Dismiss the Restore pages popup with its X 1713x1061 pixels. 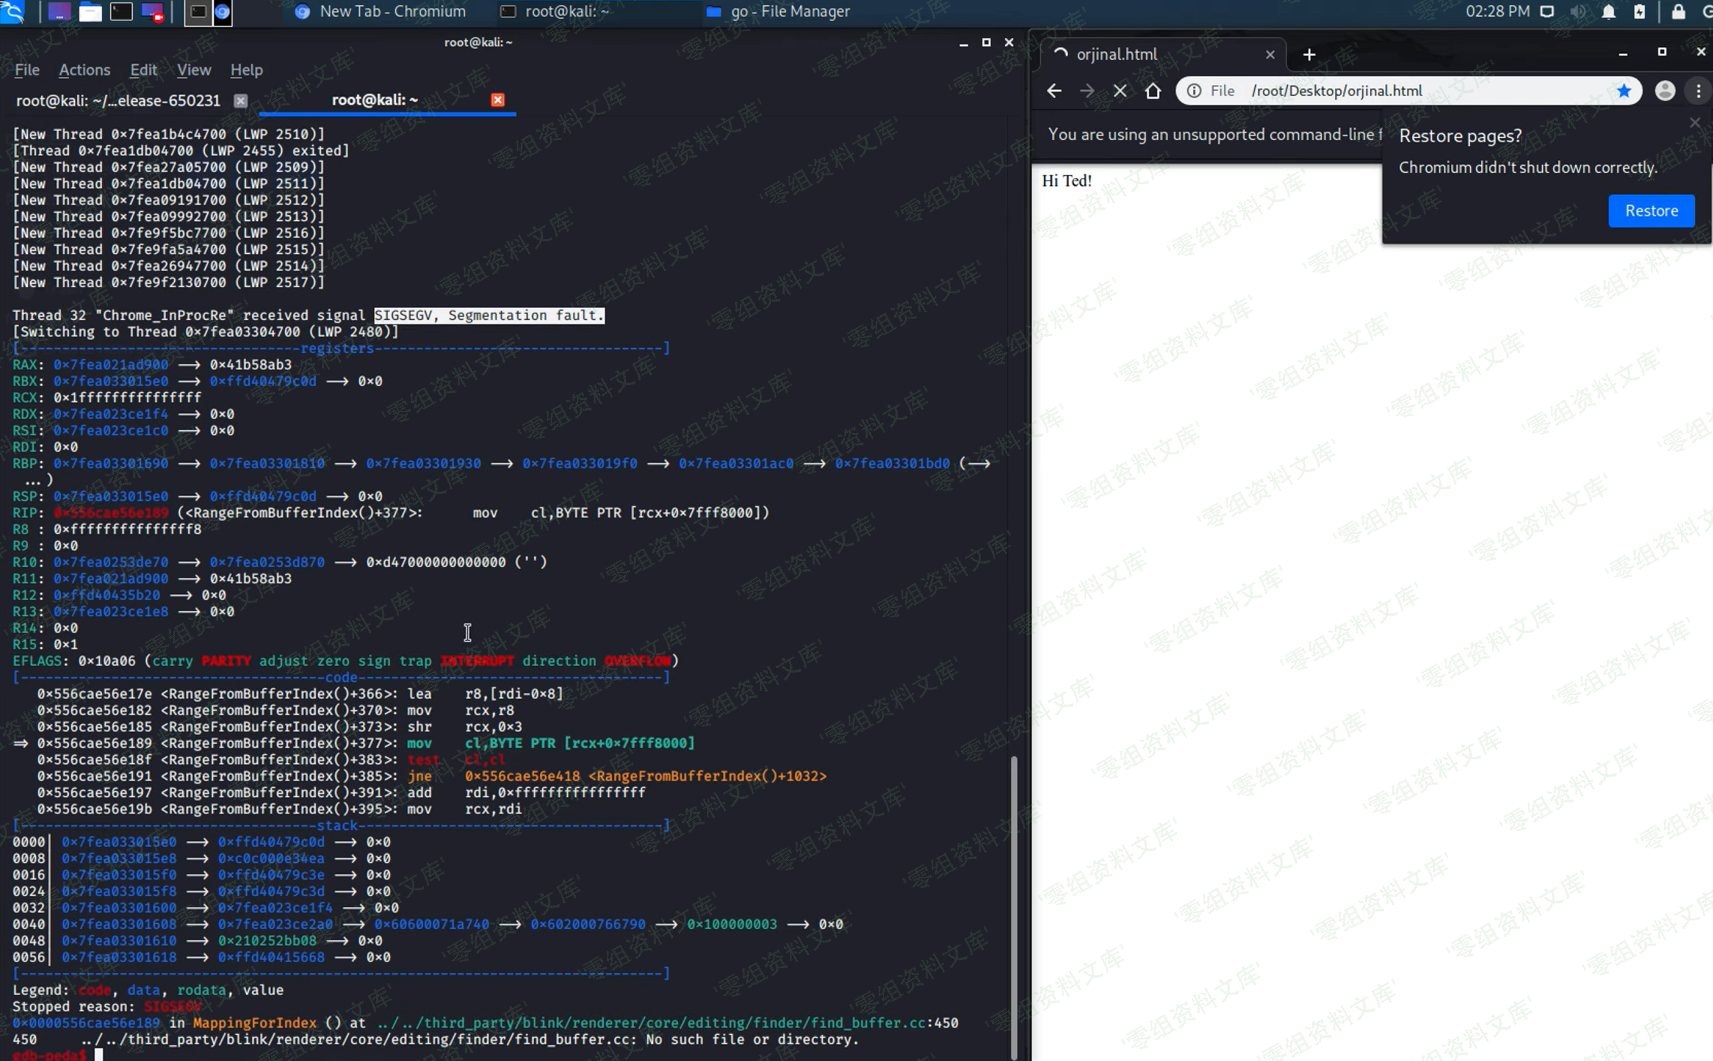tap(1694, 123)
